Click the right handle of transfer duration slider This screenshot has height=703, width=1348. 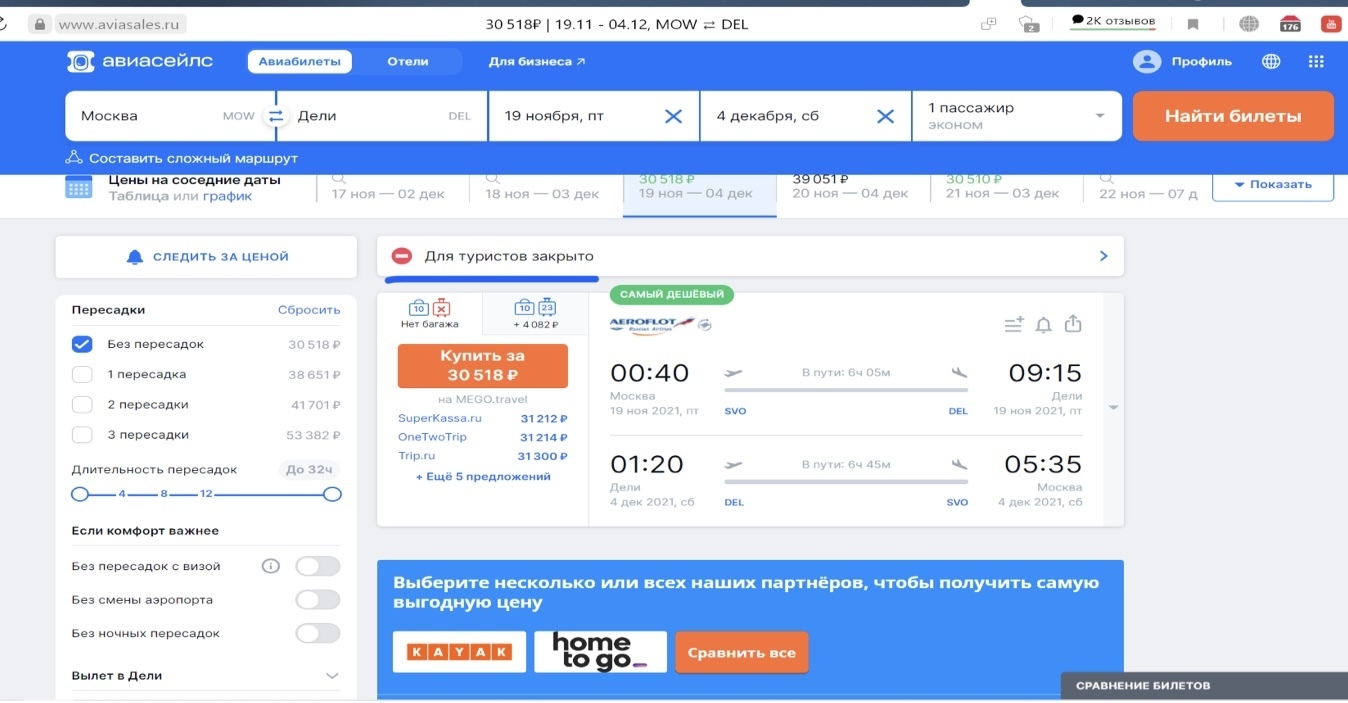click(333, 494)
